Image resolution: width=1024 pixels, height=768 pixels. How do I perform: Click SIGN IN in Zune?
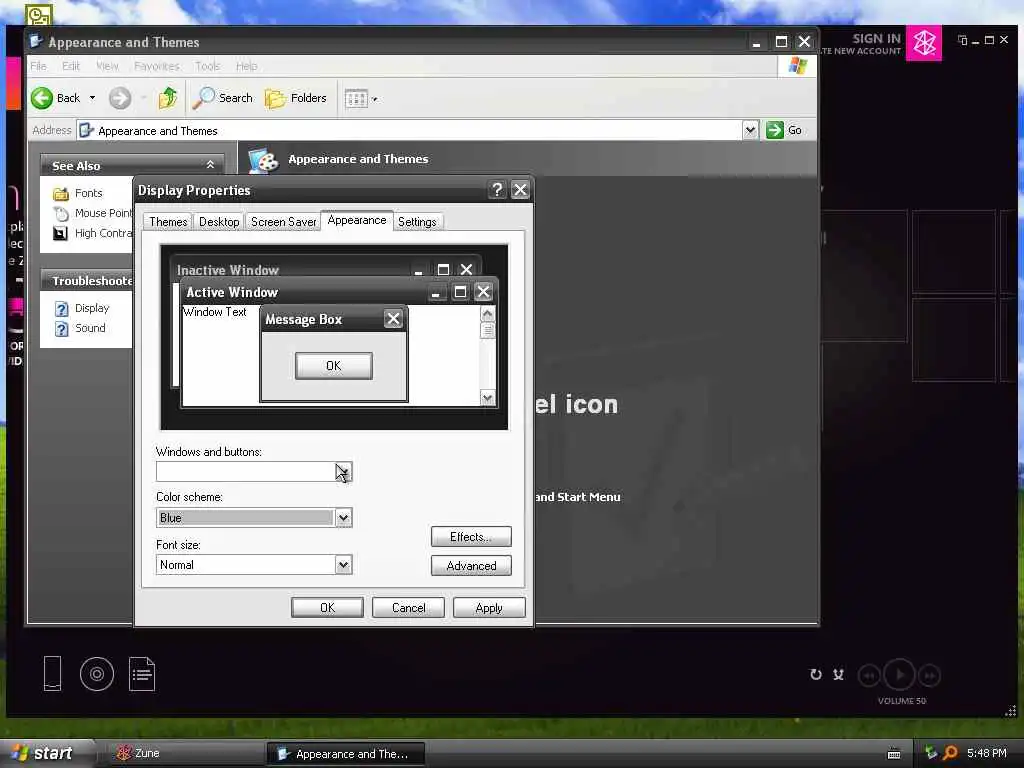(x=876, y=39)
